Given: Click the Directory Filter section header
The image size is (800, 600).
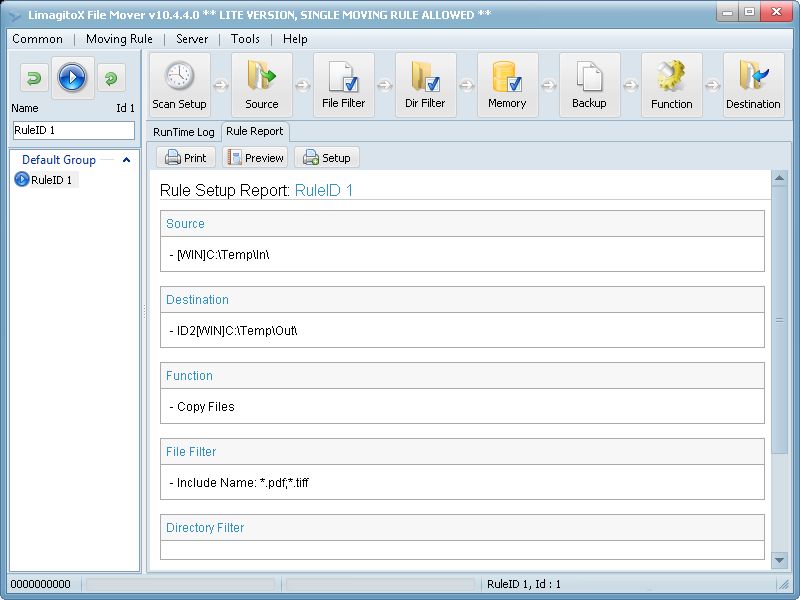Looking at the screenshot, I should [x=462, y=528].
